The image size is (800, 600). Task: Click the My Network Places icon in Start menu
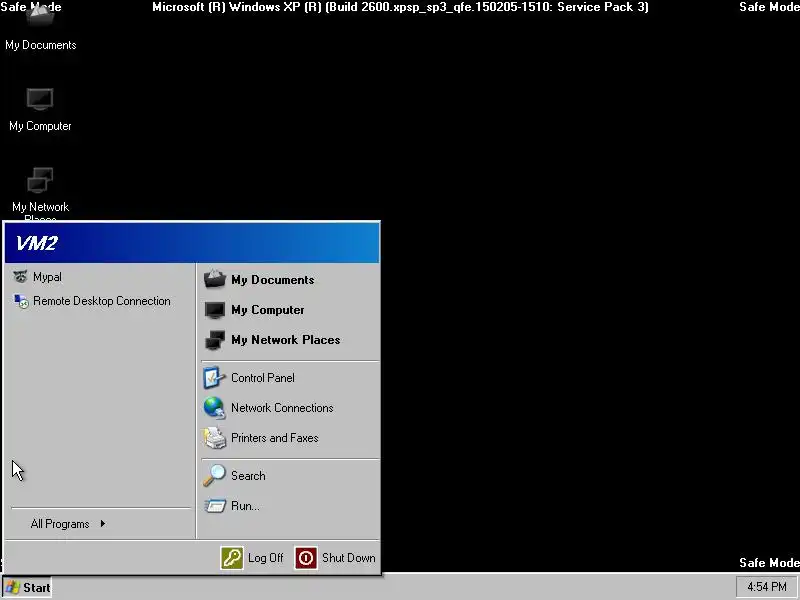tap(214, 340)
